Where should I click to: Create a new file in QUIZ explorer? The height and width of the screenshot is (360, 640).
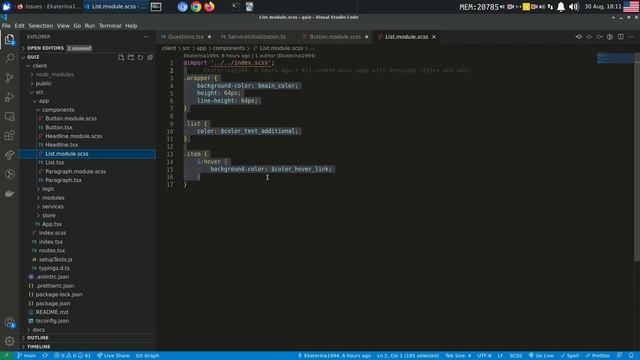click(x=121, y=57)
